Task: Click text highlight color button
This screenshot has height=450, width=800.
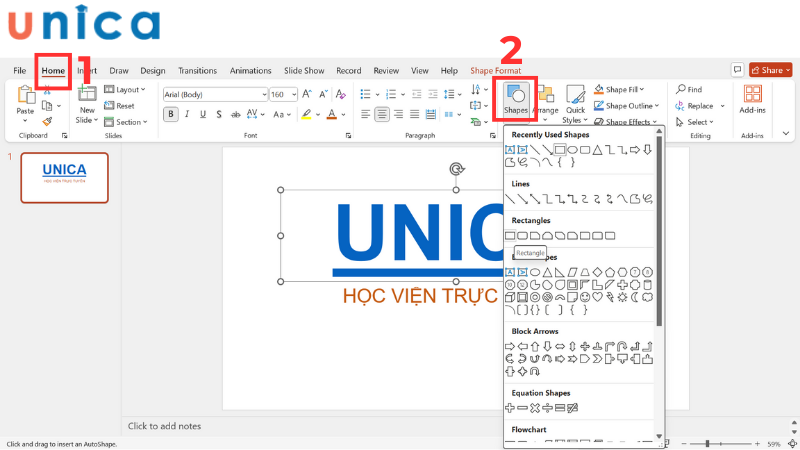Action: tap(306, 114)
